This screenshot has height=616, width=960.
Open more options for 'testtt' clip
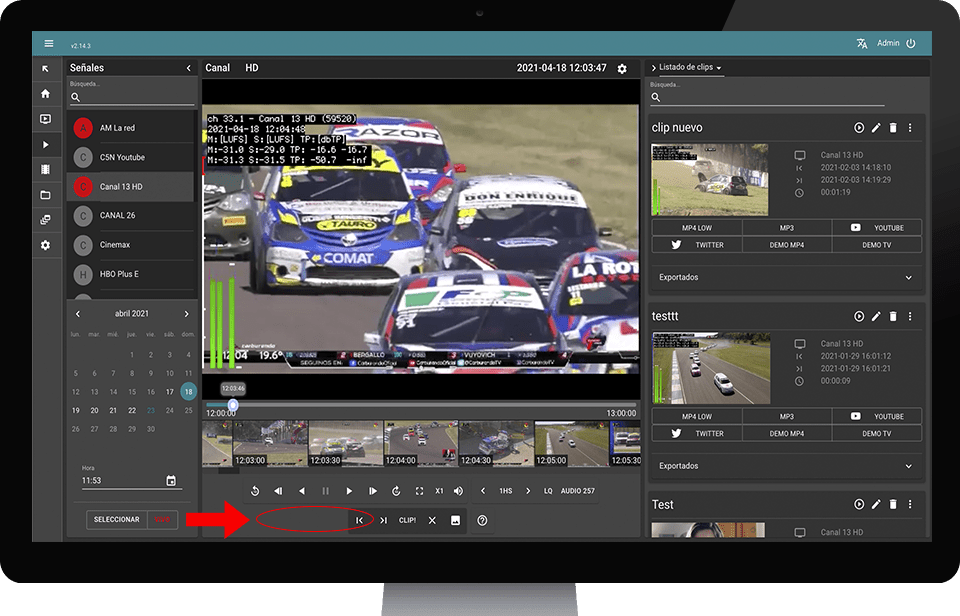[x=910, y=316]
